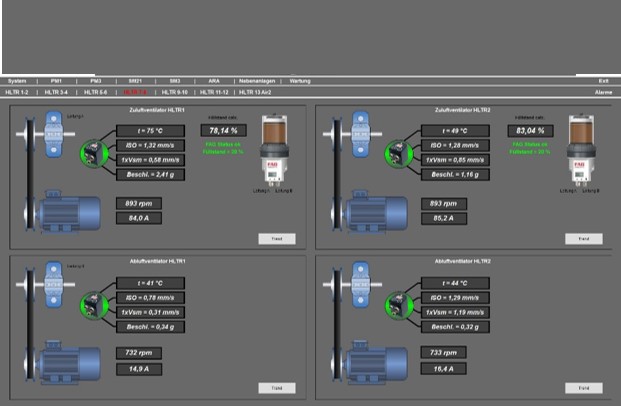Screen dimensions: 621x406
Task: Open Trend for Zuluftventilator HLTR1
Action: coord(271,239)
